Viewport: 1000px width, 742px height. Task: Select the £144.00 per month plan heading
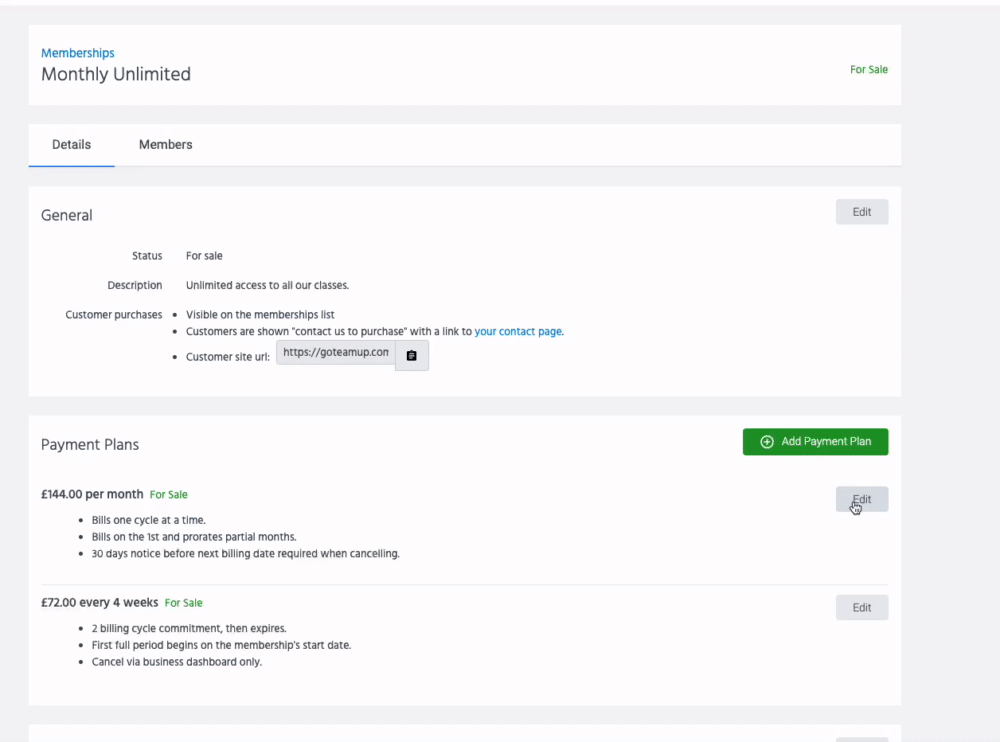(92, 494)
